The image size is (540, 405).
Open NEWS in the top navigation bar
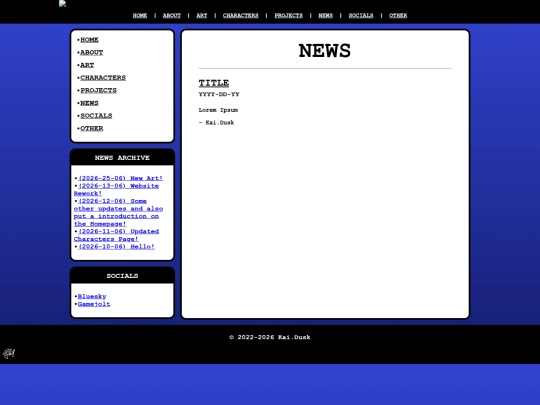(x=325, y=15)
